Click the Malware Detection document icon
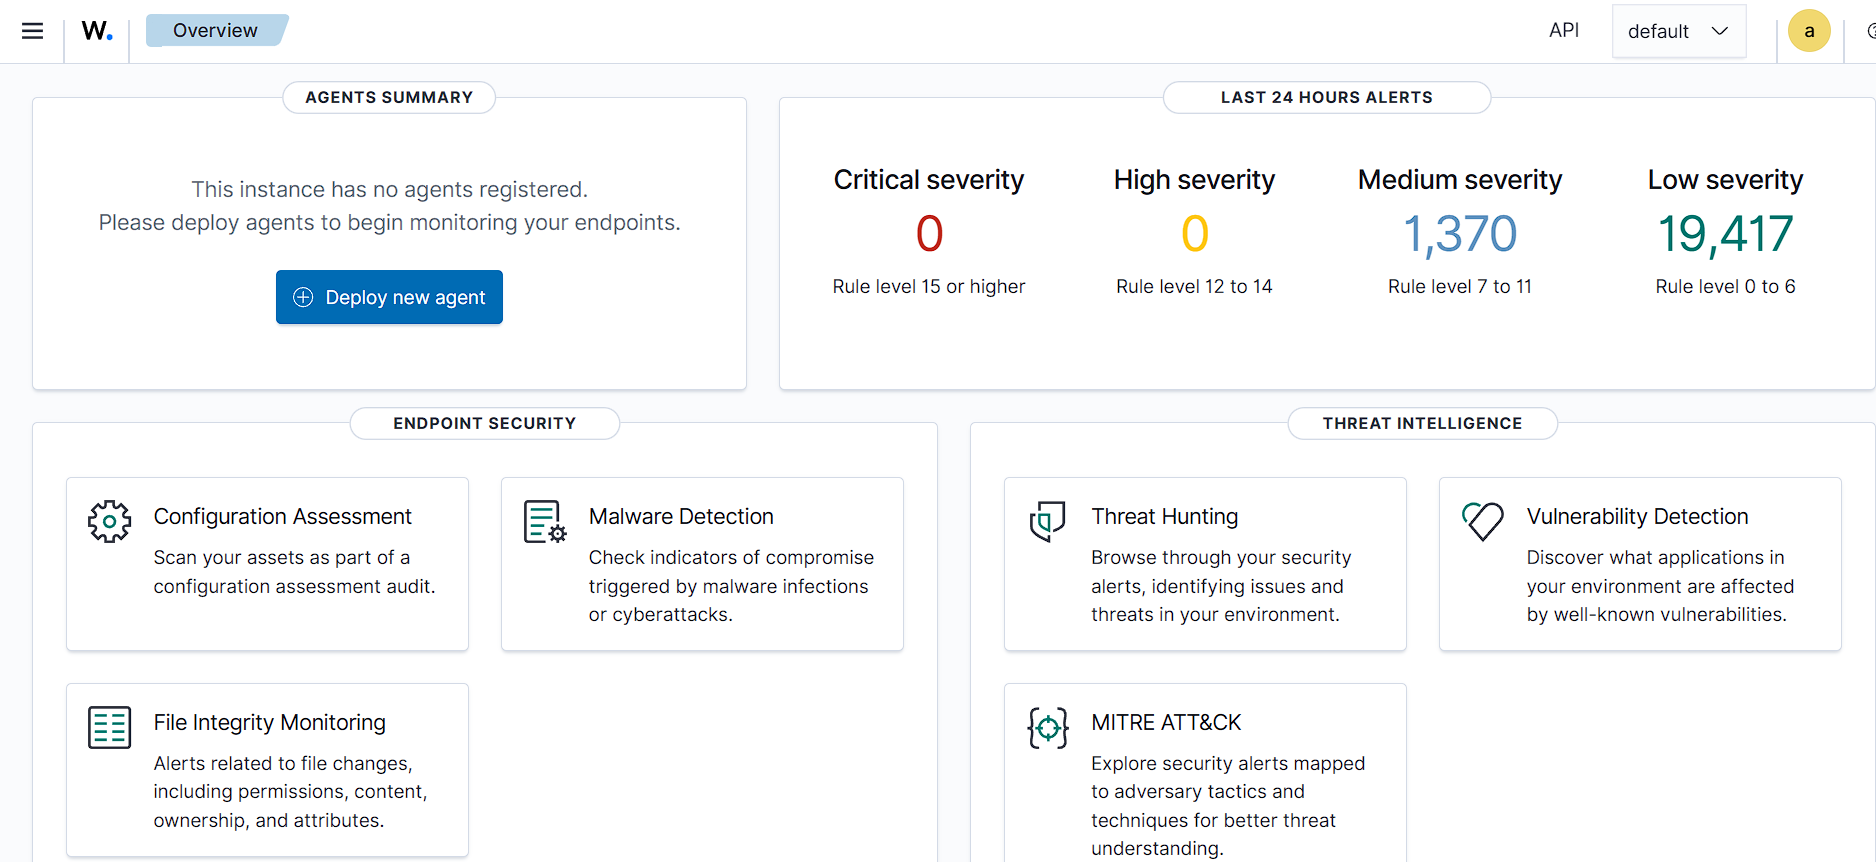The image size is (1876, 862). click(545, 521)
